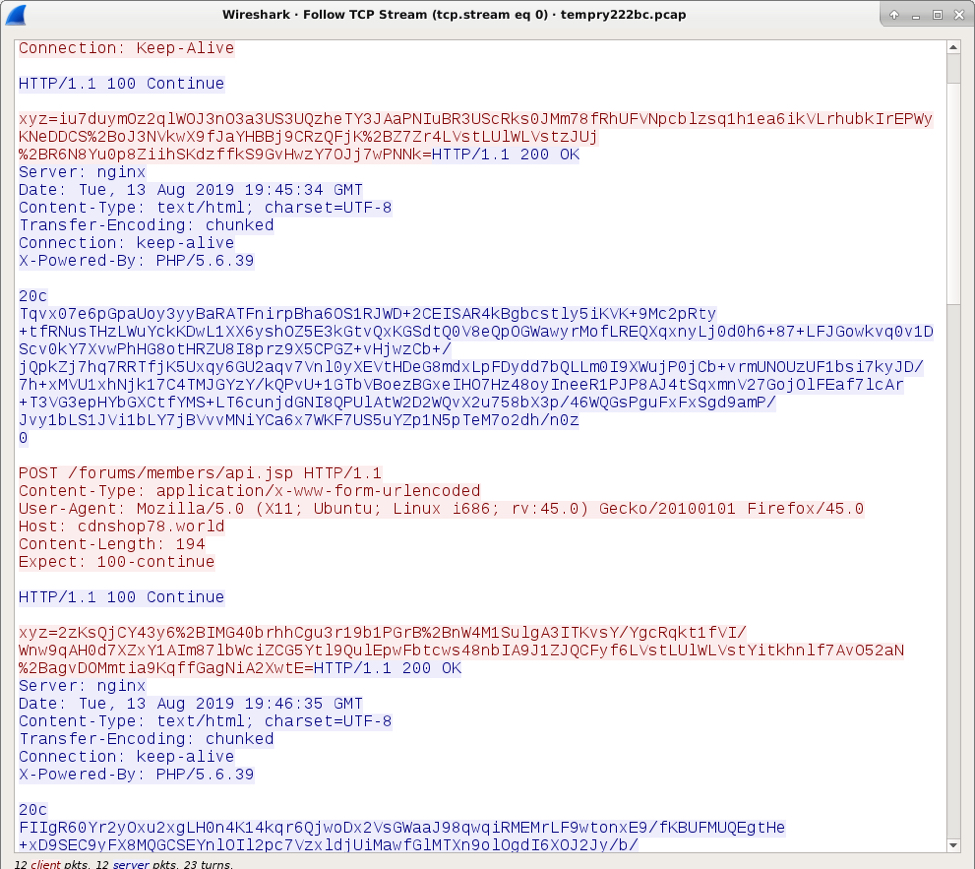Click the Date line showing 19:46:35 GMT

pyautogui.click(x=190, y=704)
